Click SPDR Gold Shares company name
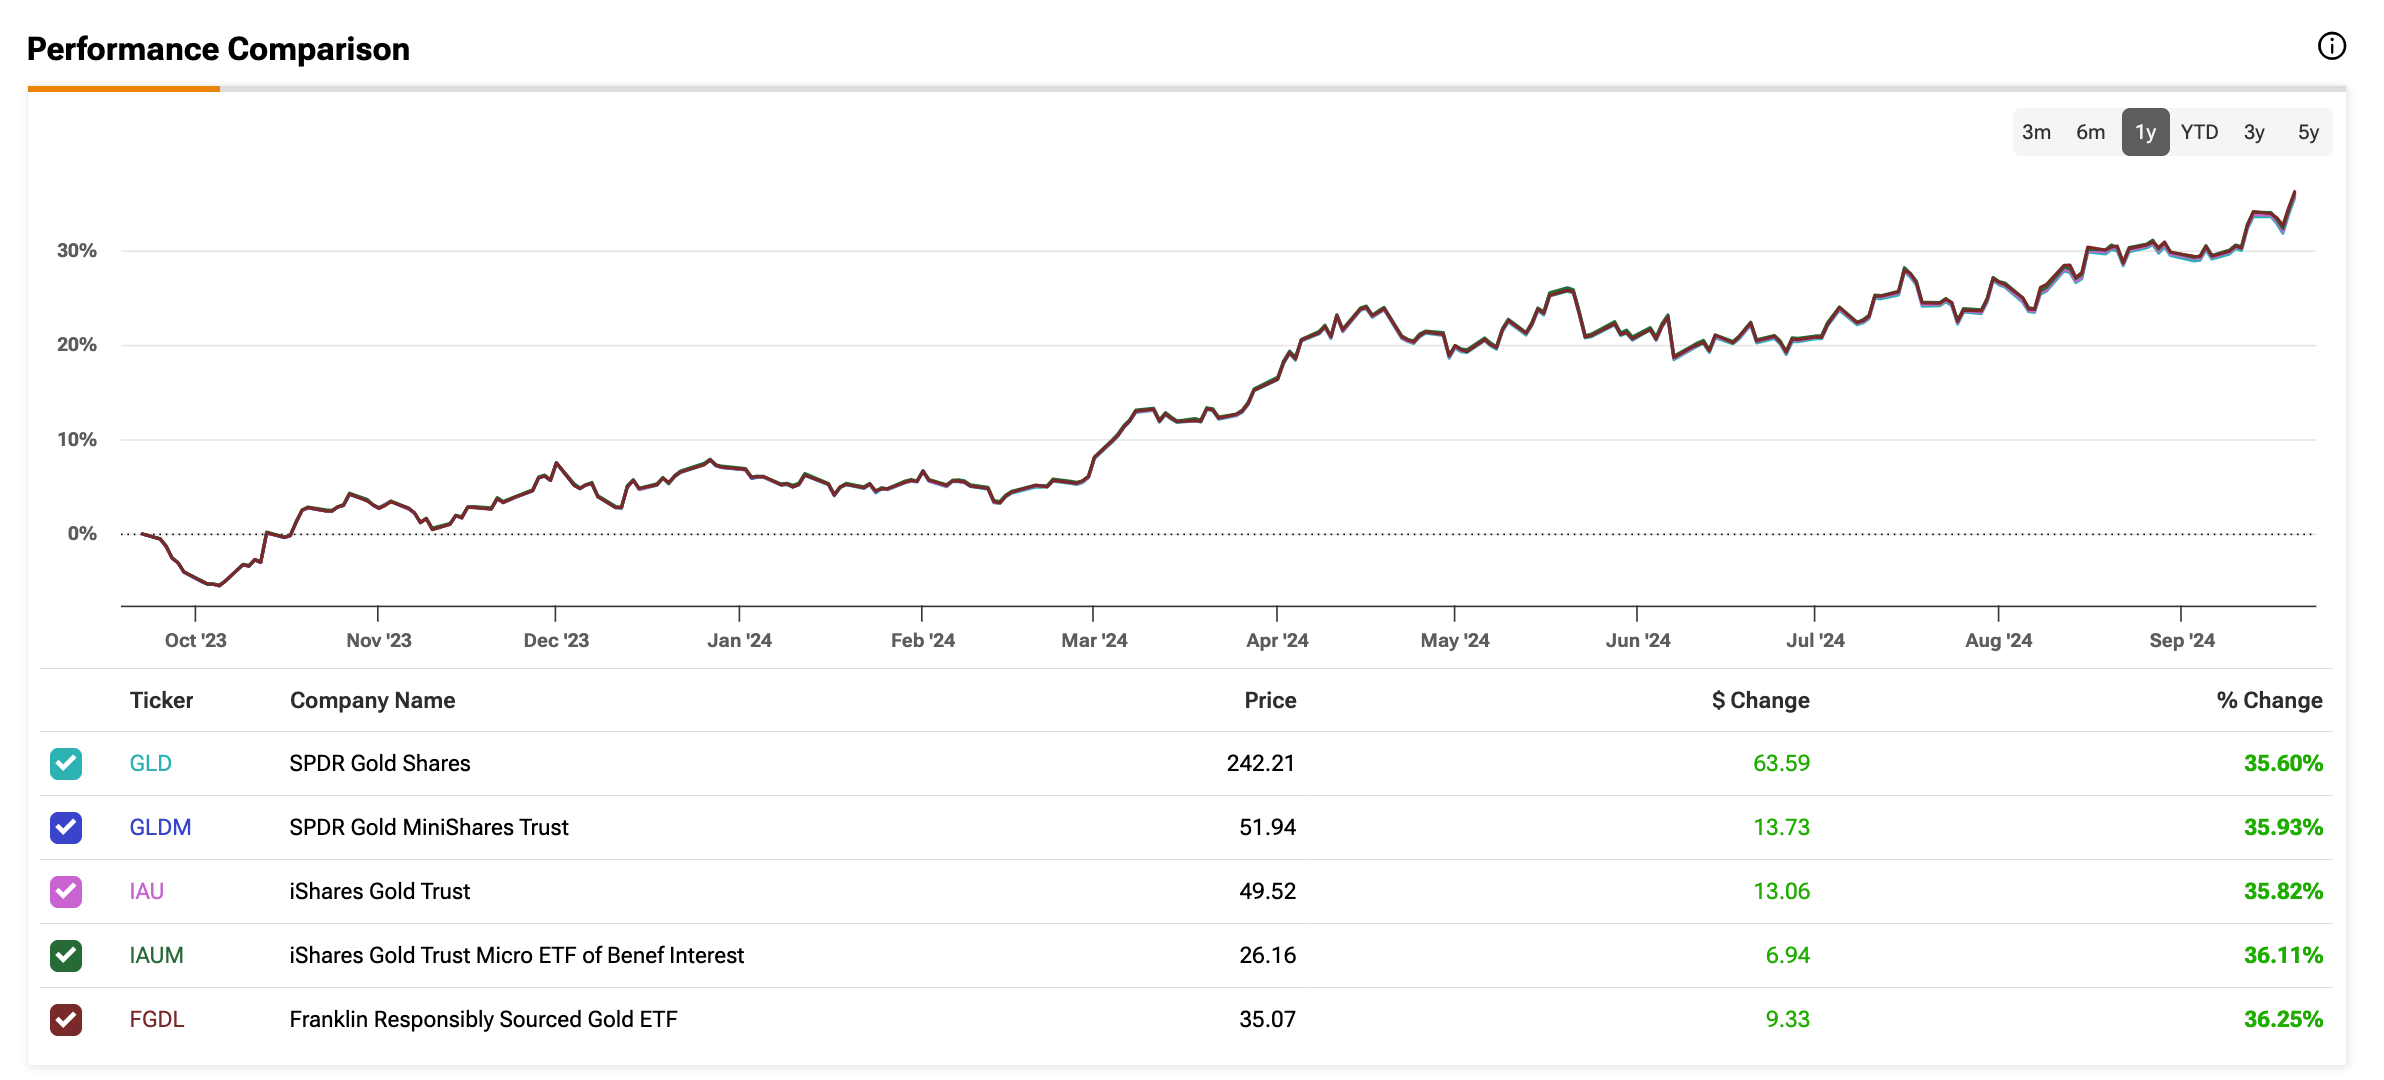The width and height of the screenshot is (2384, 1080). click(x=380, y=763)
